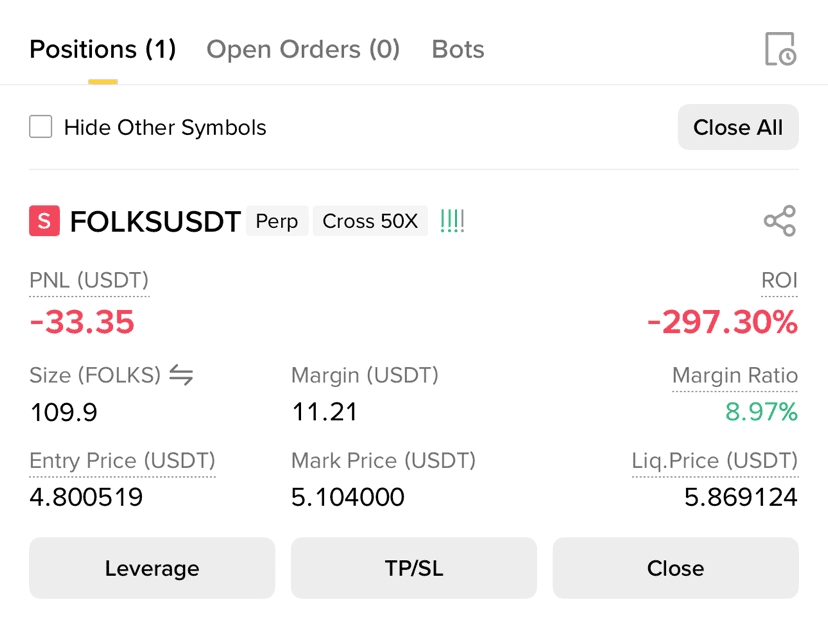Click the red S short badge
828x621 pixels.
coord(44,221)
